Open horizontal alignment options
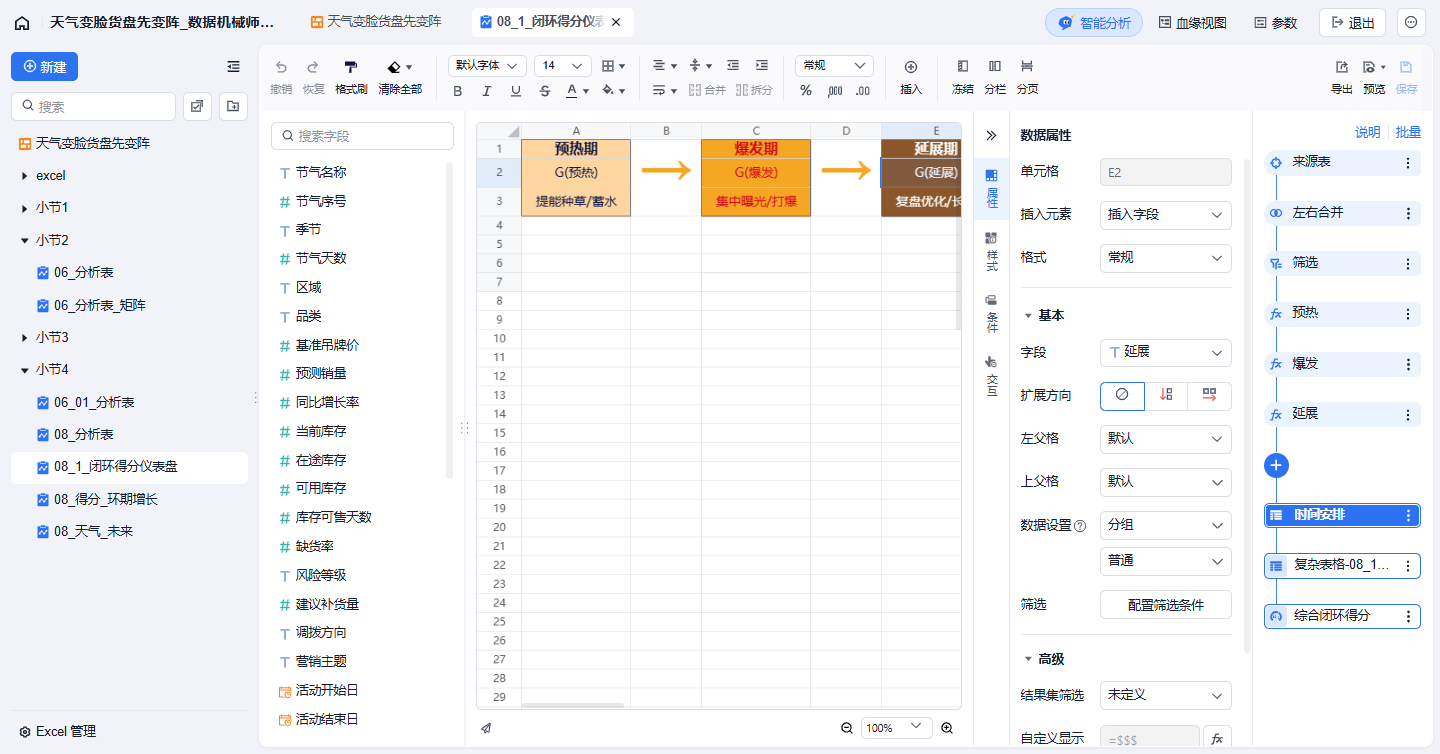This screenshot has height=754, width=1440. click(665, 66)
